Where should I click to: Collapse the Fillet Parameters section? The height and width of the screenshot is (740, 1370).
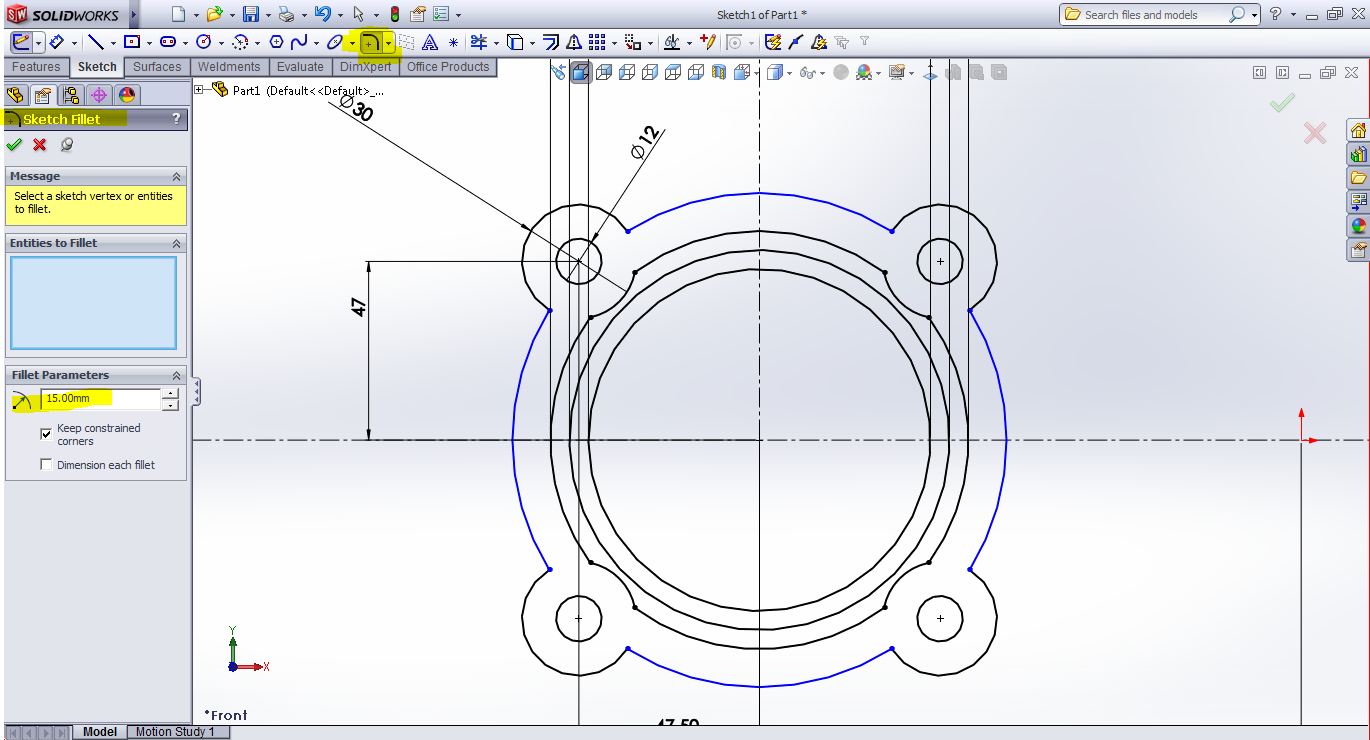tap(176, 376)
